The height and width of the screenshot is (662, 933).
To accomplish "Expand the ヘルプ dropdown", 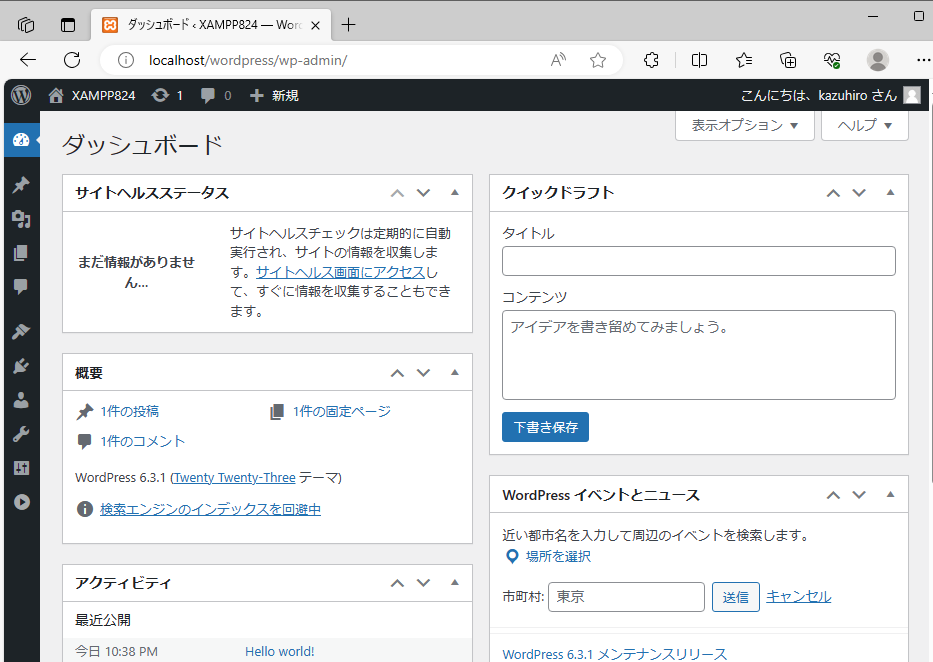I will [x=864, y=125].
